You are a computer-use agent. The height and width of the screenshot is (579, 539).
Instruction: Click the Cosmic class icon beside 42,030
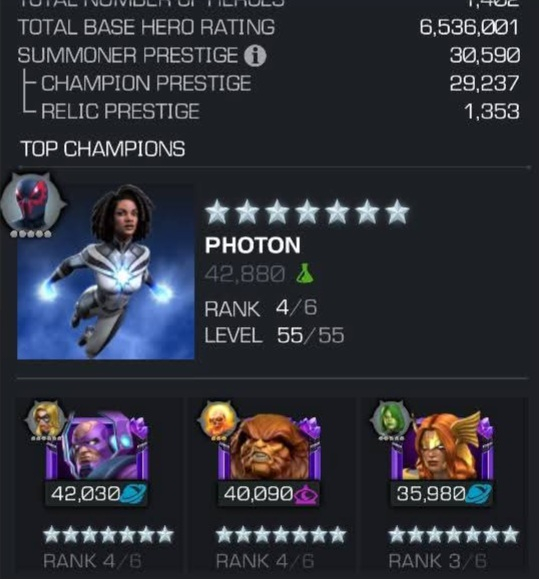pos(133,494)
